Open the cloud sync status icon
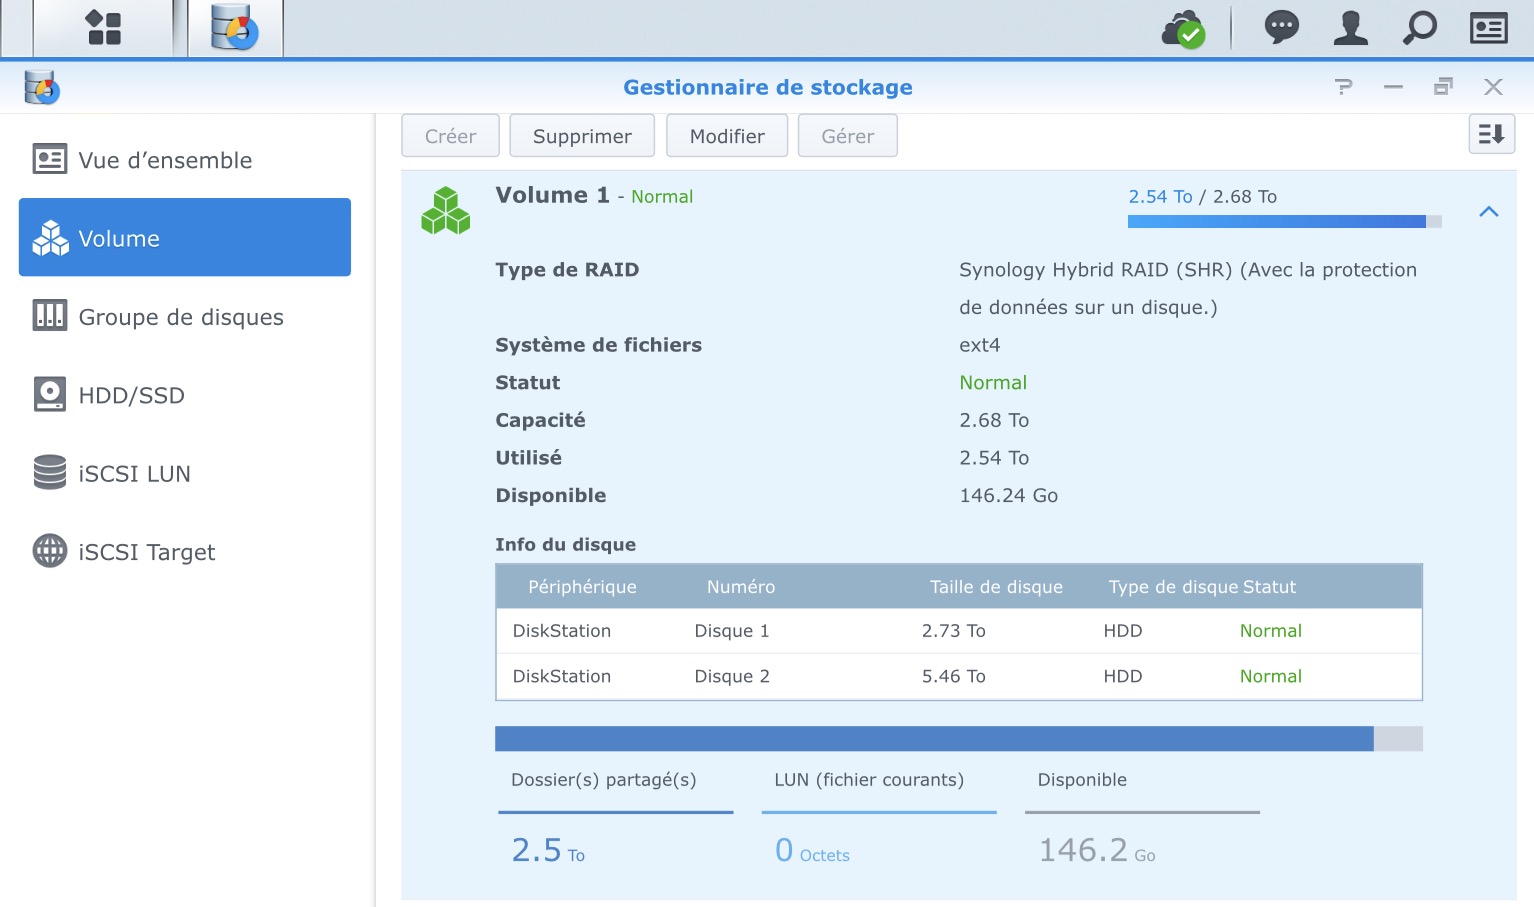 pyautogui.click(x=1183, y=29)
